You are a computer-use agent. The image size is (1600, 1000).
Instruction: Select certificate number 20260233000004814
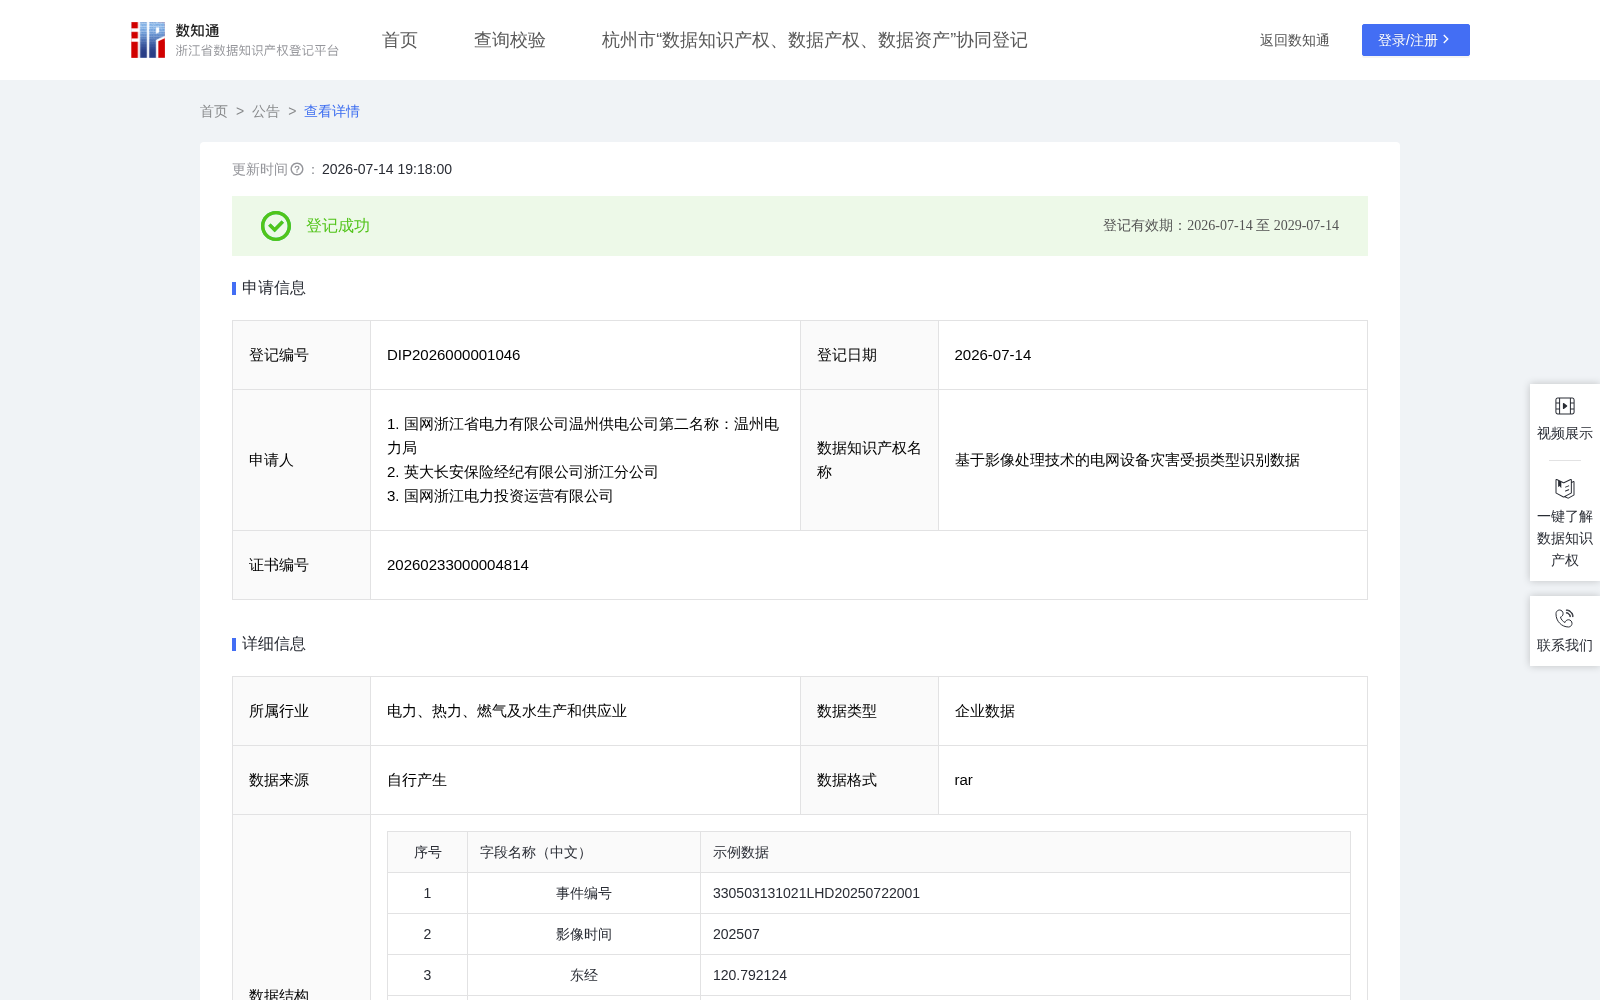[x=458, y=565]
